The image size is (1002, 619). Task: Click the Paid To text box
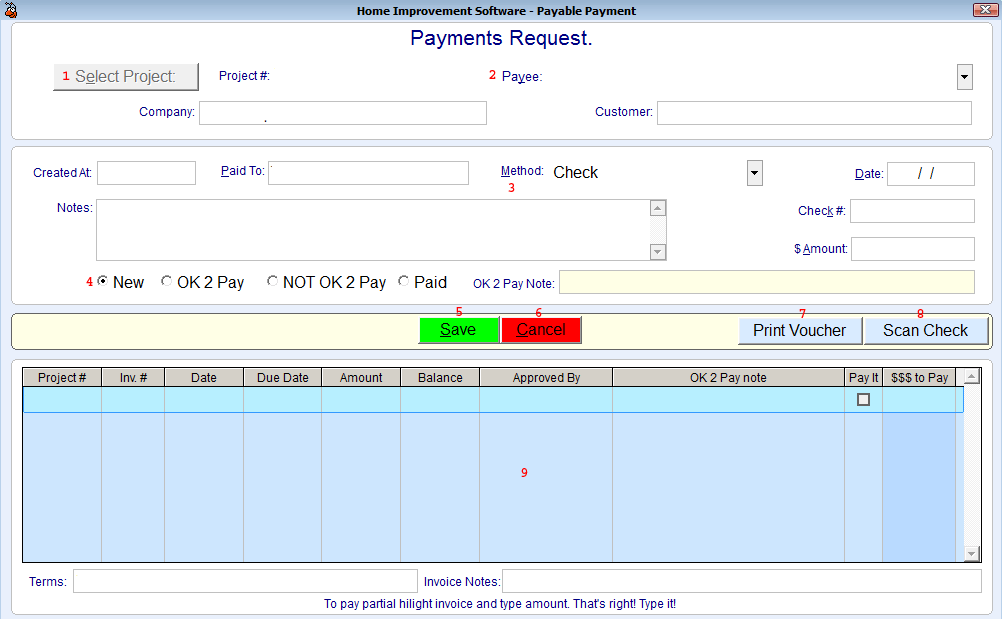tap(368, 173)
